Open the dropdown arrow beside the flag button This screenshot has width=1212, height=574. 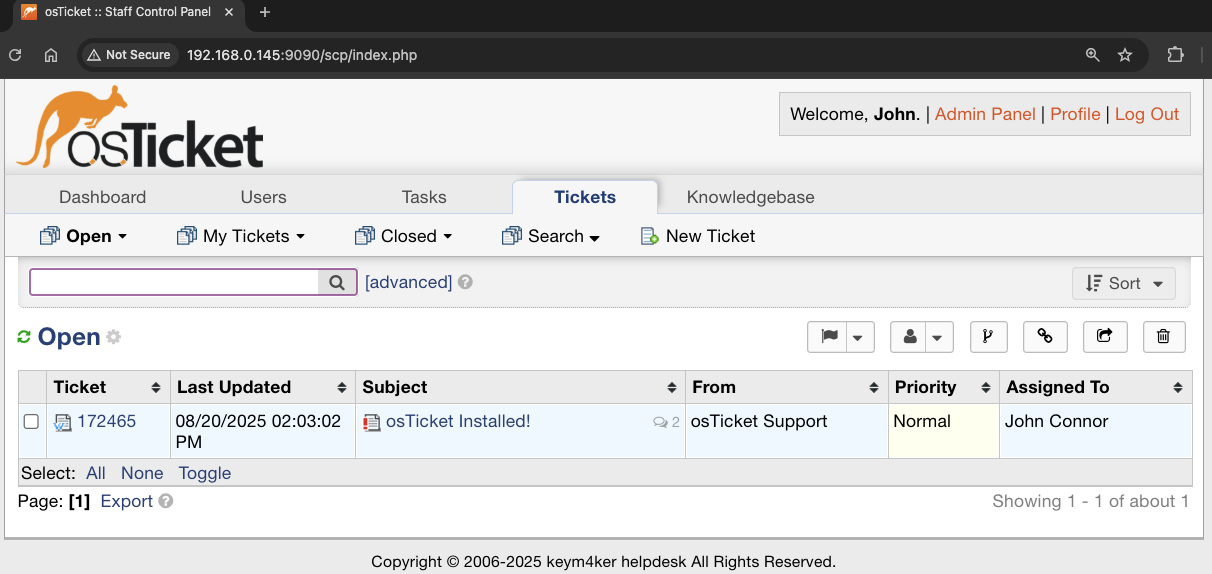[858, 337]
